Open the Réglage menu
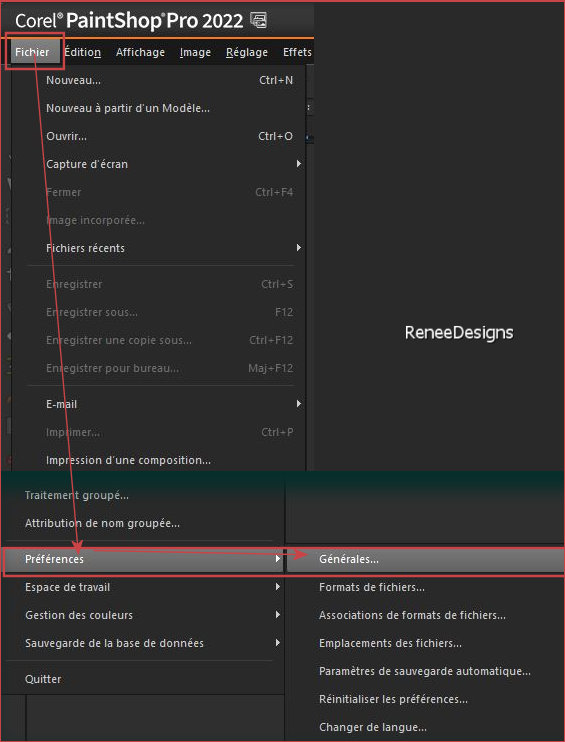565x742 pixels. click(247, 52)
